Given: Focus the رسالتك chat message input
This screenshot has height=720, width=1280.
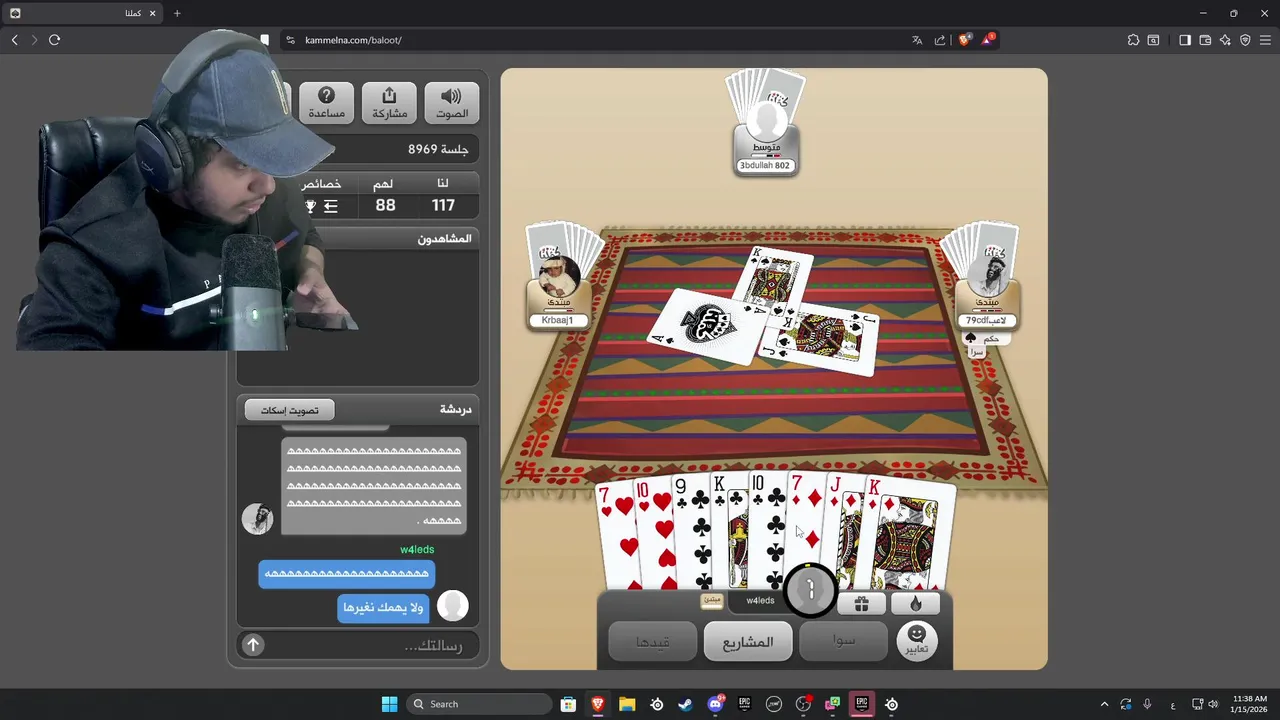Looking at the screenshot, I should coord(370,645).
